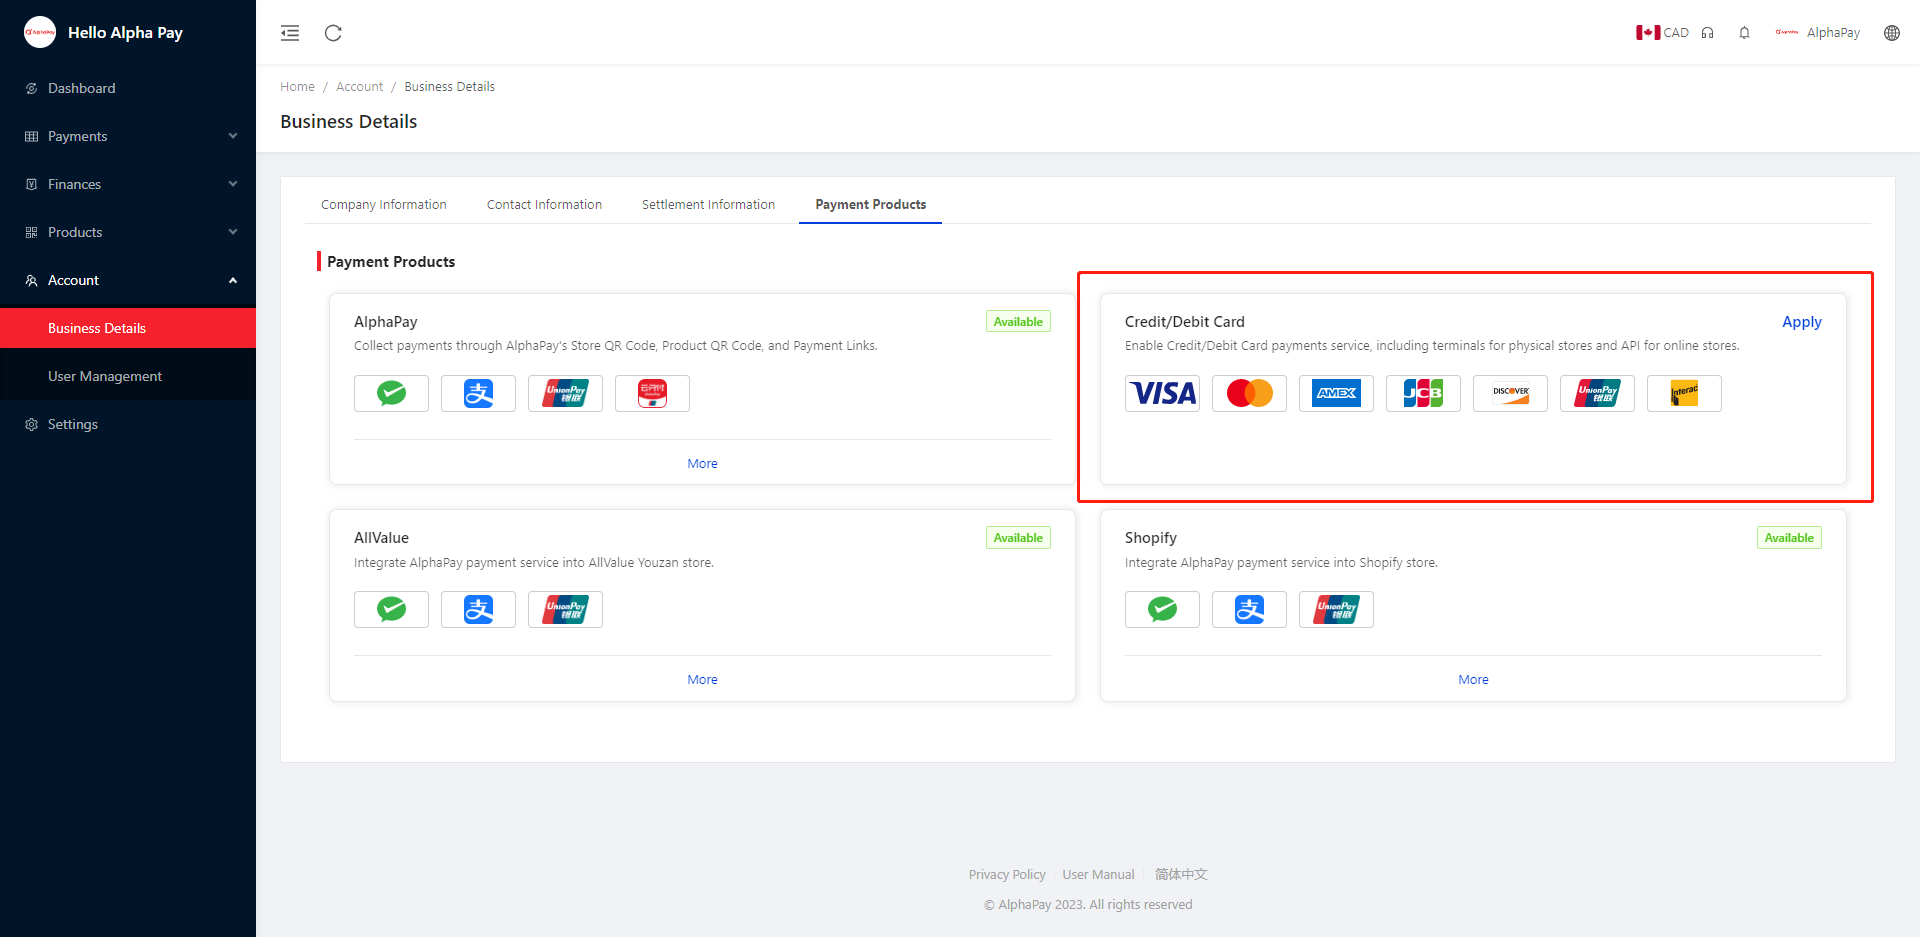The image size is (1920, 937).
Task: Click the Canadian flag CAD currency selector
Action: point(1662,33)
